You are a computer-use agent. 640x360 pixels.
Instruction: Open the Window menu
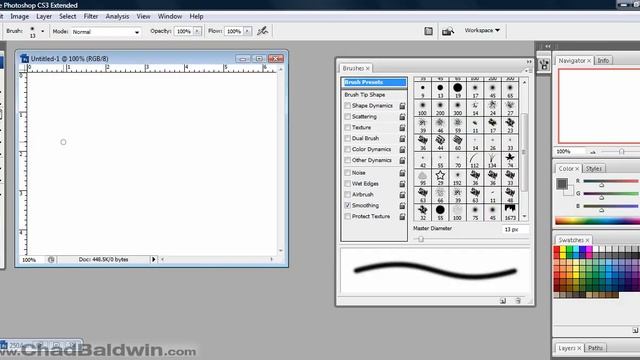169,16
